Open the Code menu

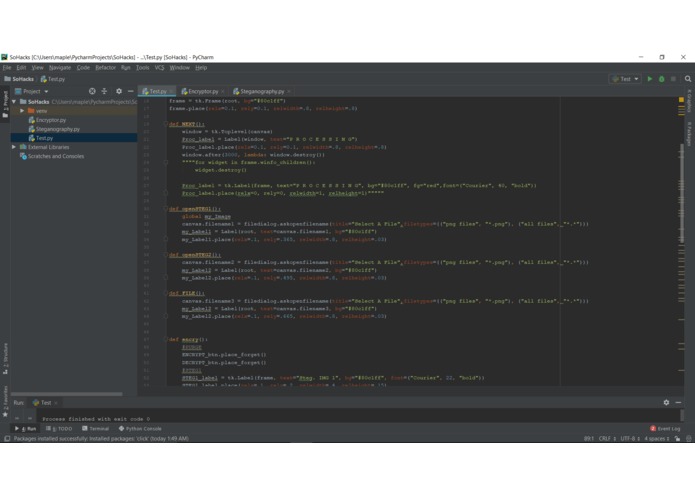coord(83,68)
